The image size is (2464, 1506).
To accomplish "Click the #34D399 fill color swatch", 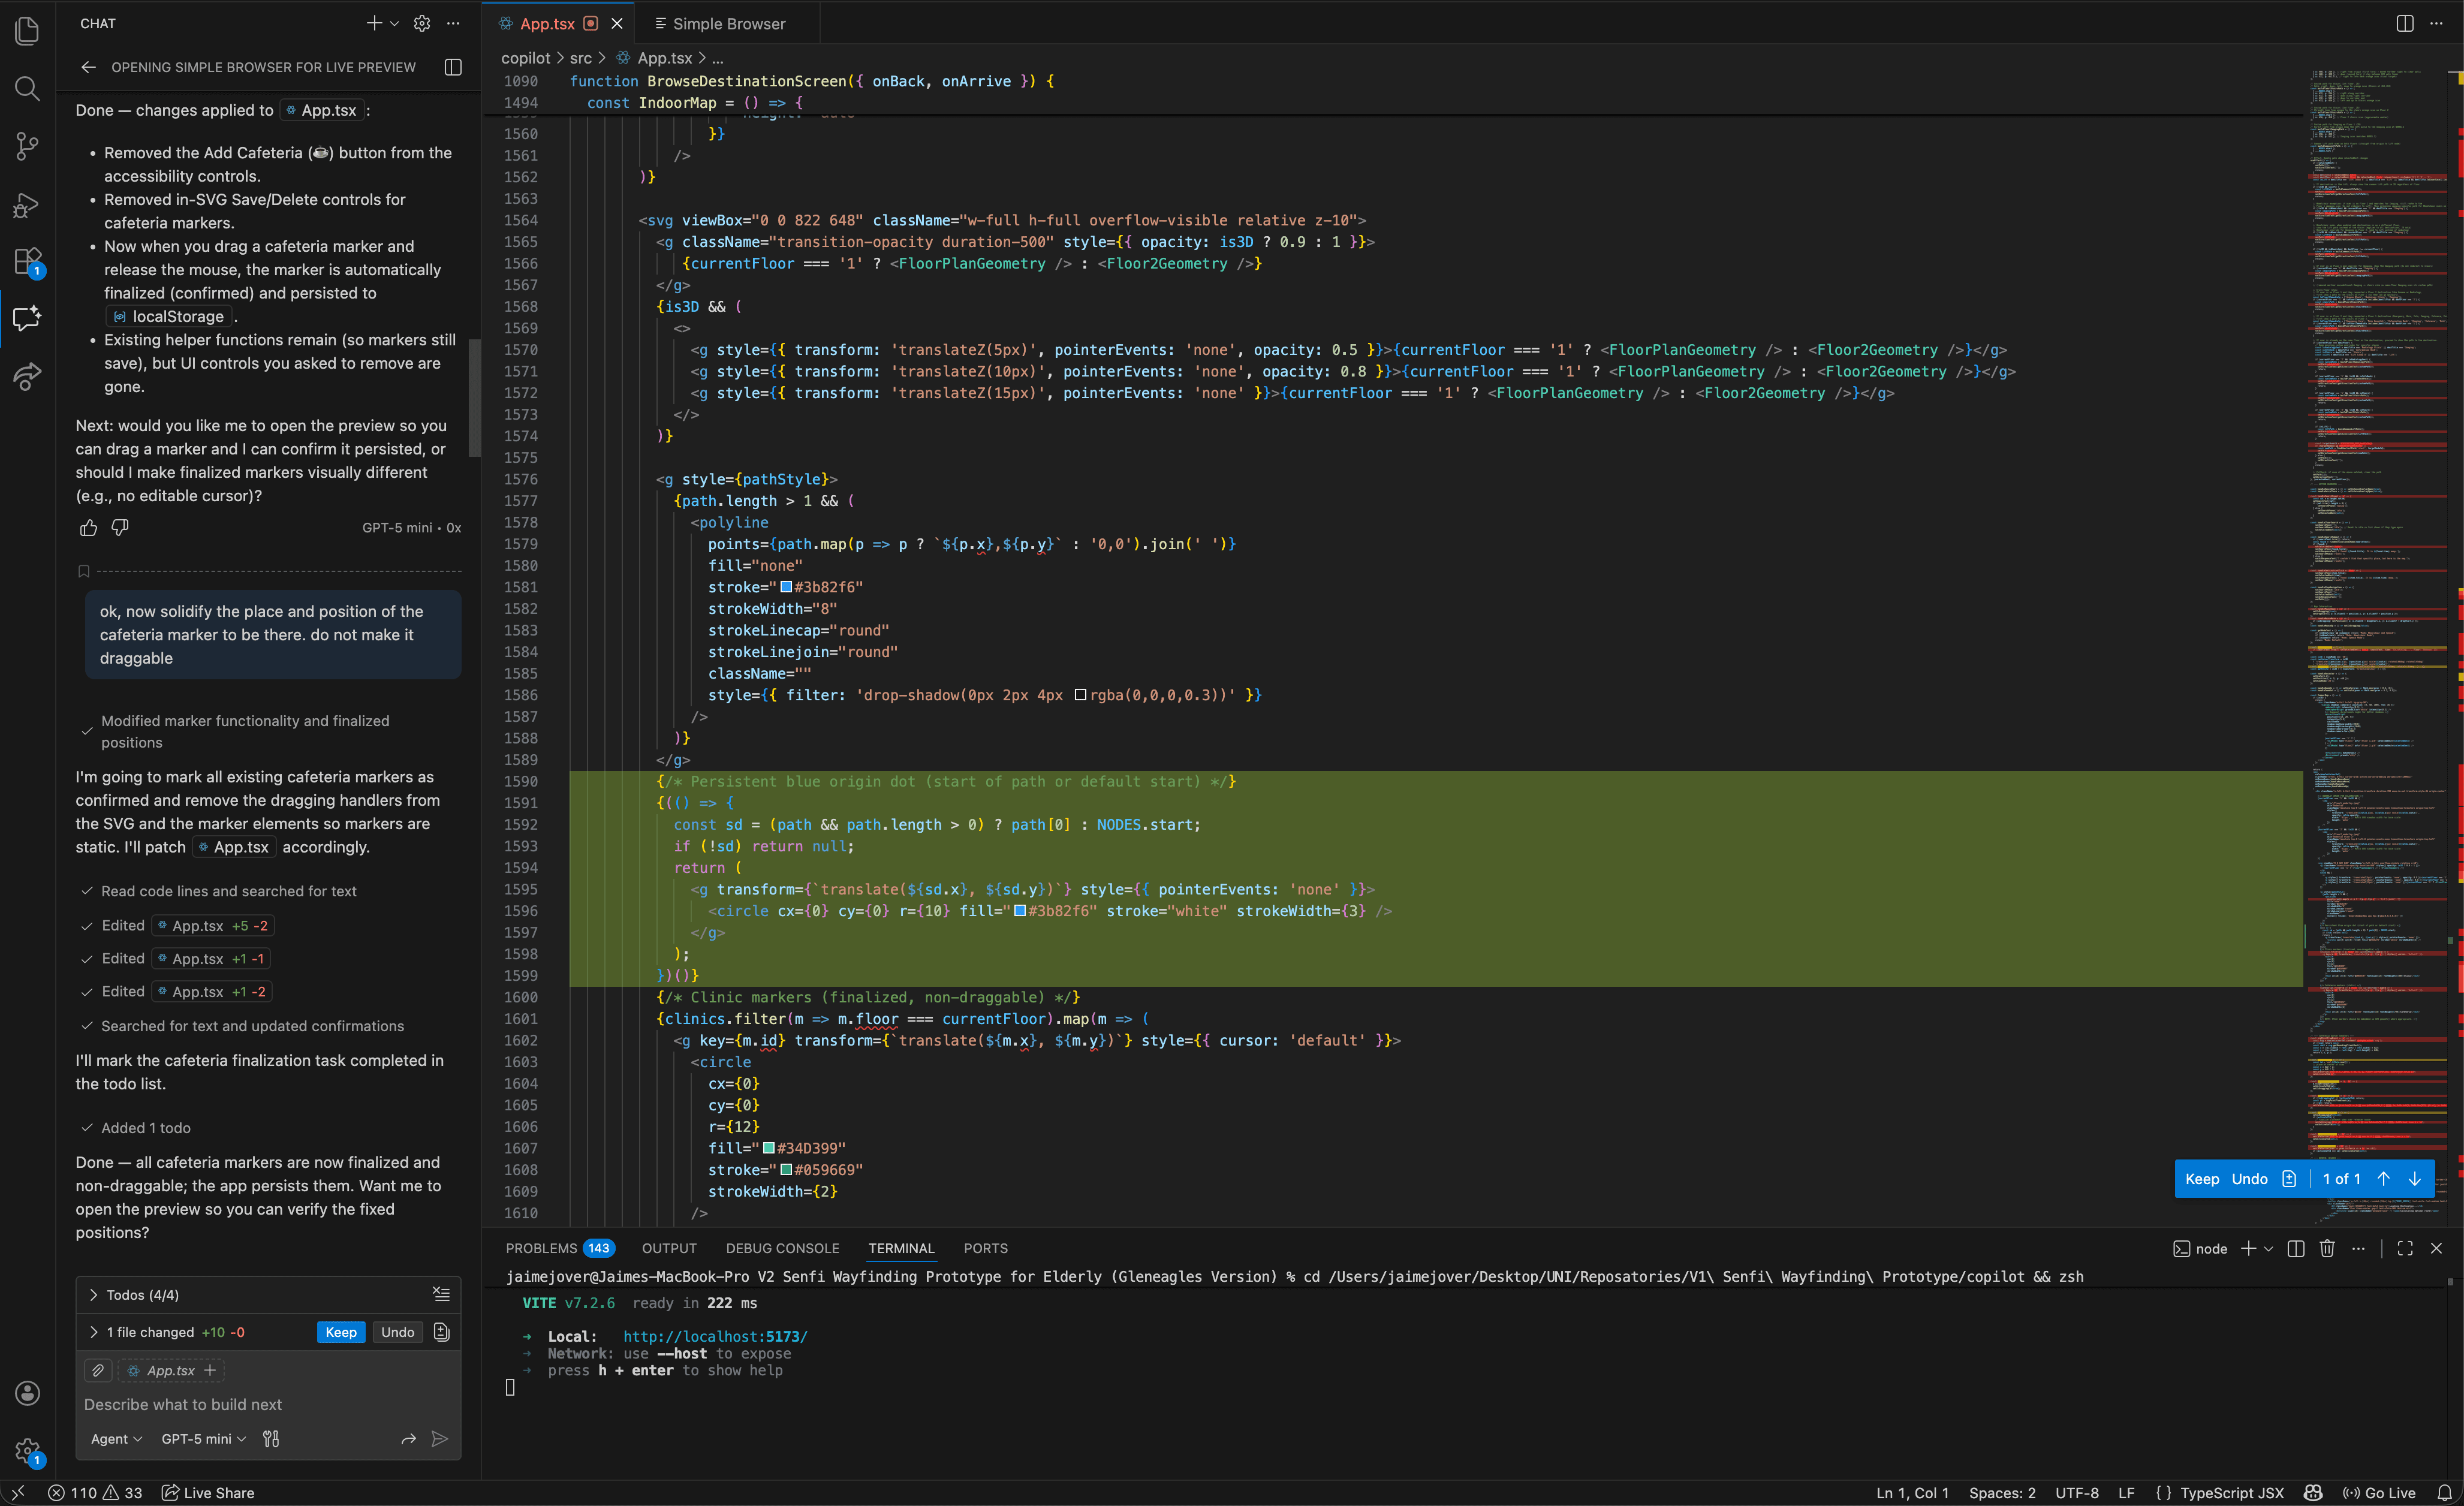I will (x=768, y=1148).
